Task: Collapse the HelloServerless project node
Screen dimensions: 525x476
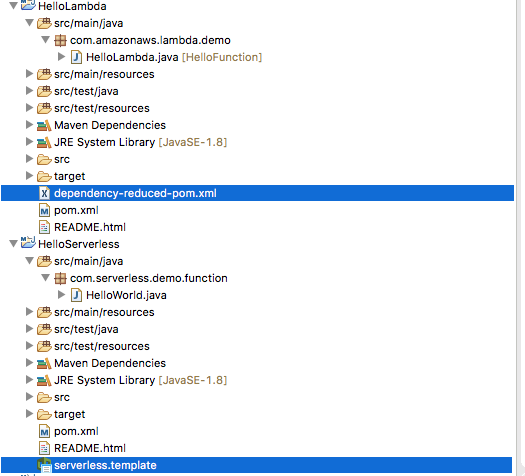Action: [13, 244]
